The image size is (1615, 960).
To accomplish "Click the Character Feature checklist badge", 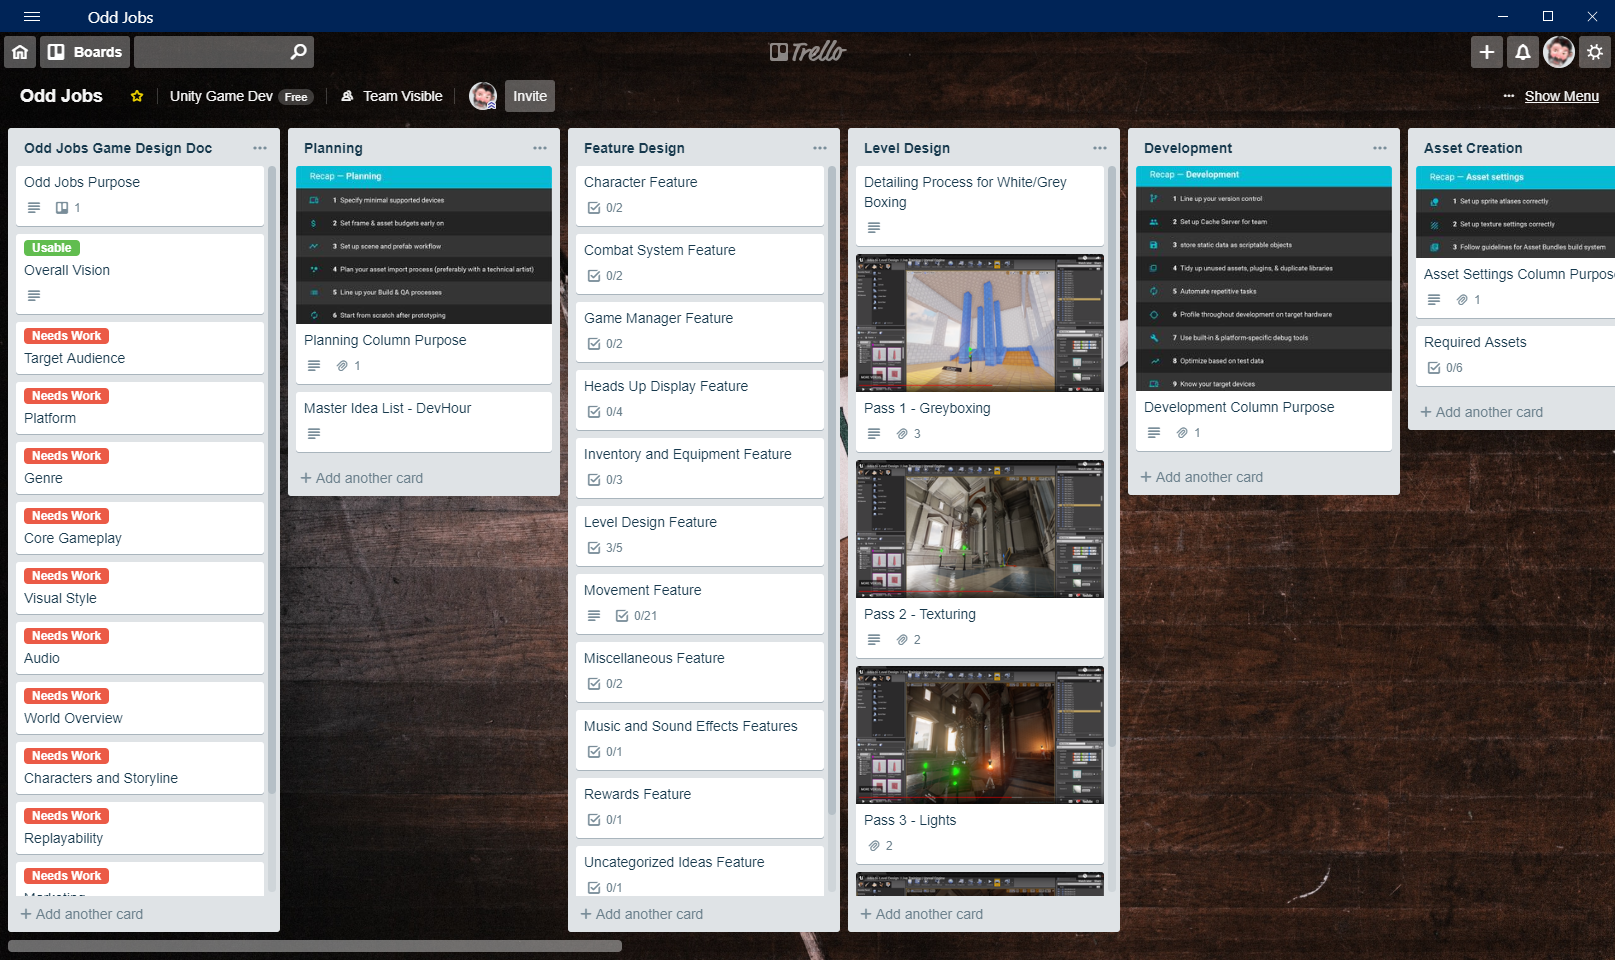I will 605,208.
